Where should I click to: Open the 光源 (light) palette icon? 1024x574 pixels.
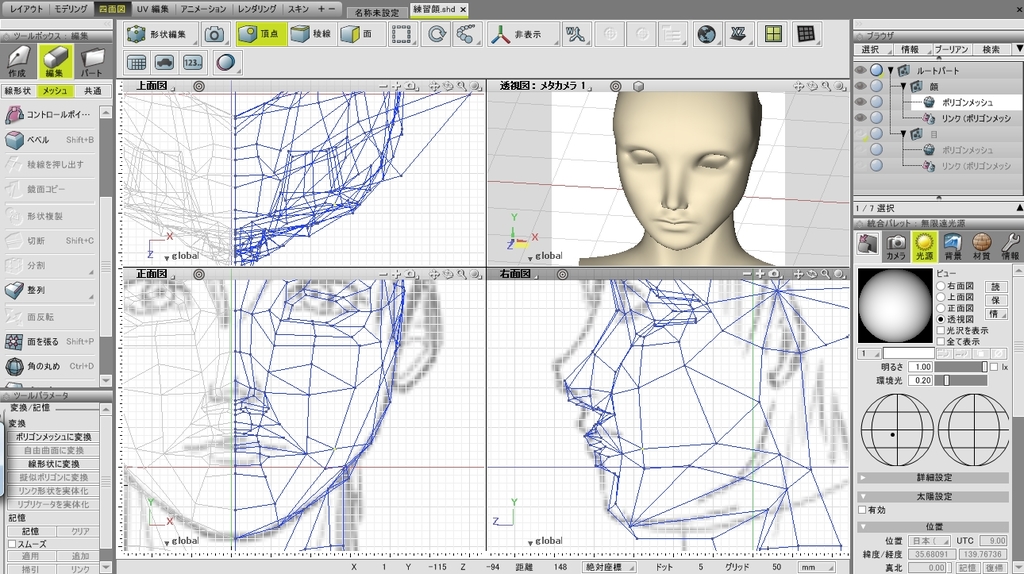(924, 244)
